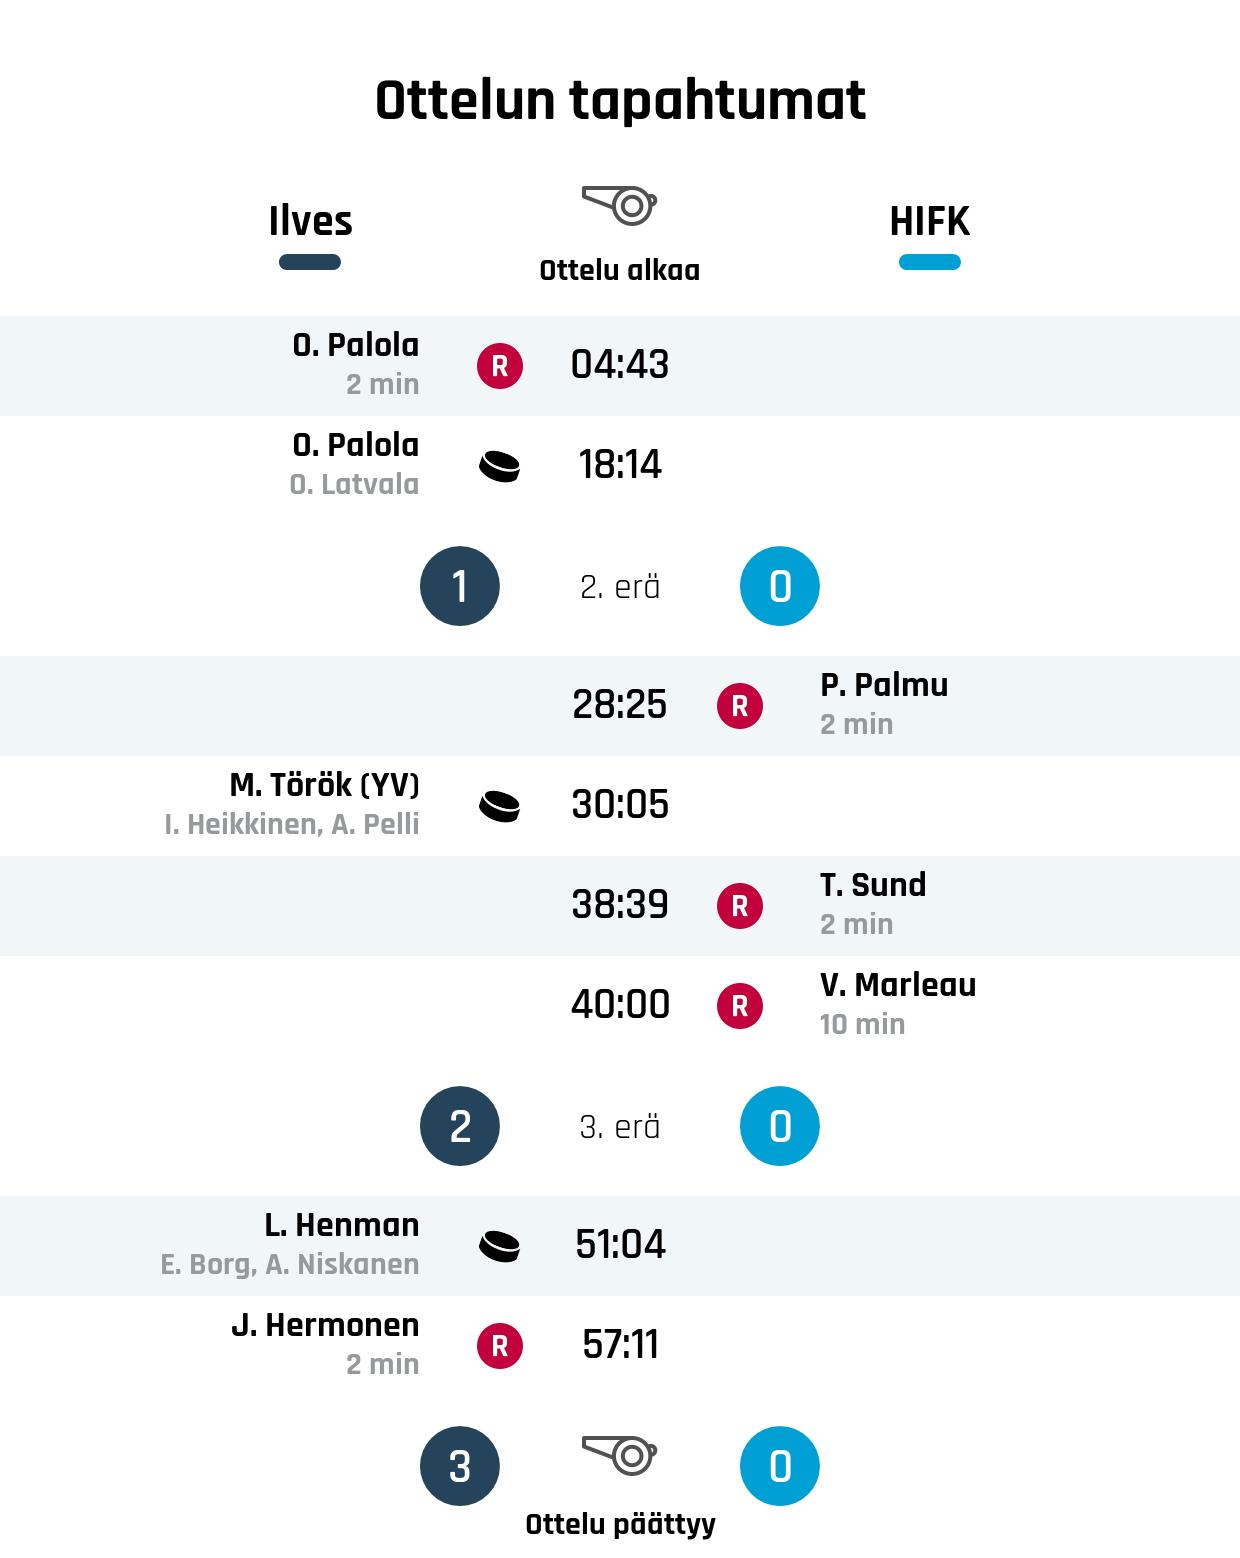Click the Ilves score 3 final badge

[460, 1466]
